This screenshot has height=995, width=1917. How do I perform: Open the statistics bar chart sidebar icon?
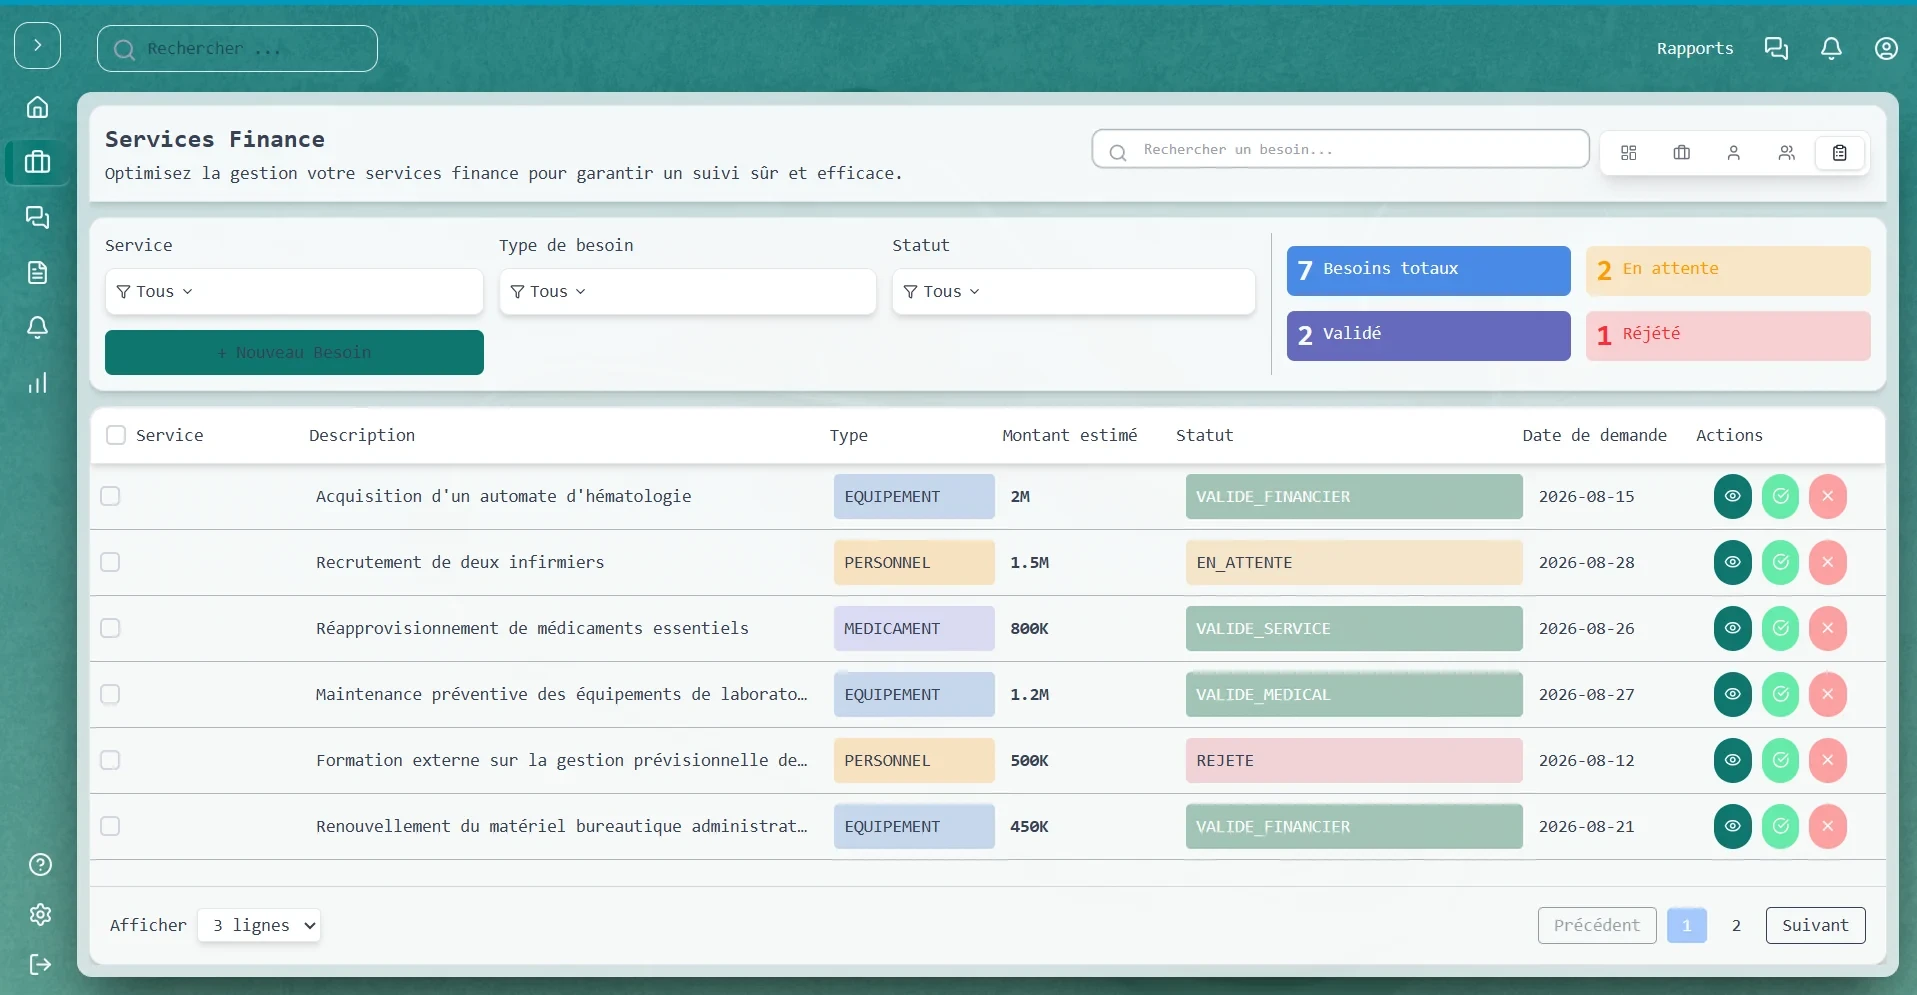pyautogui.click(x=37, y=383)
